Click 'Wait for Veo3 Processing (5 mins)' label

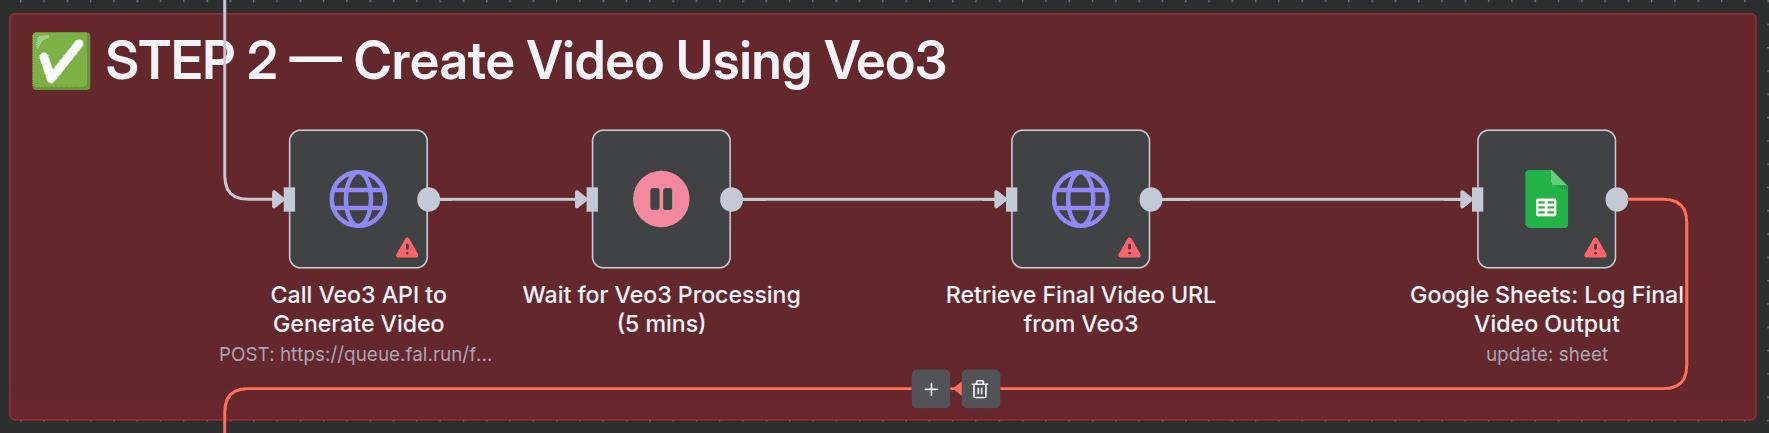coord(661,309)
